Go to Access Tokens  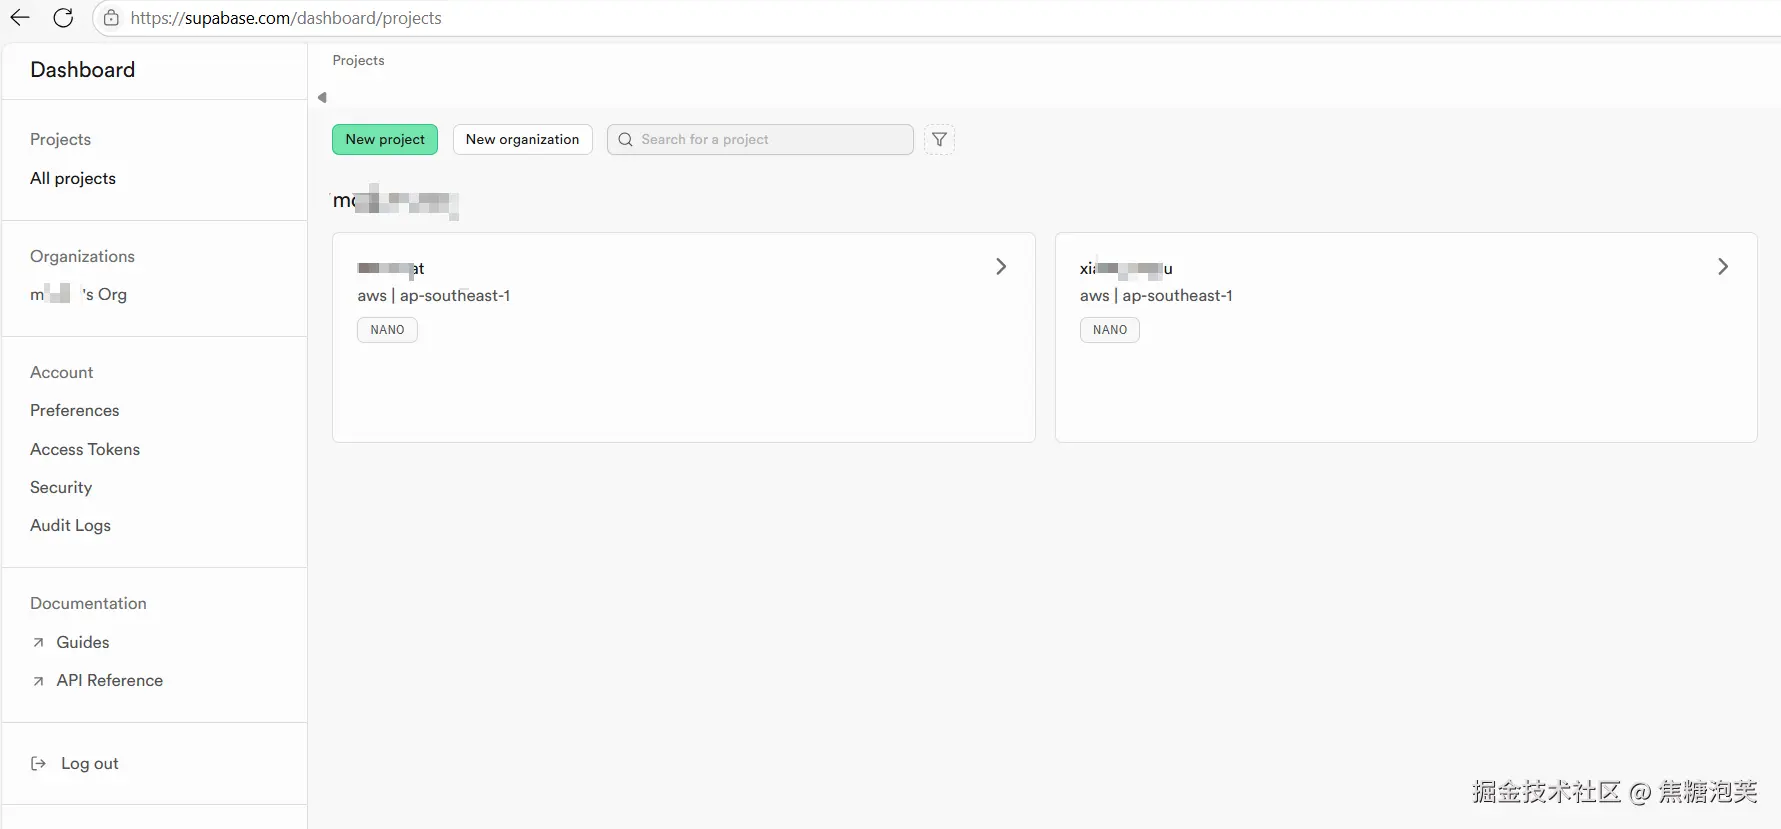[85, 449]
